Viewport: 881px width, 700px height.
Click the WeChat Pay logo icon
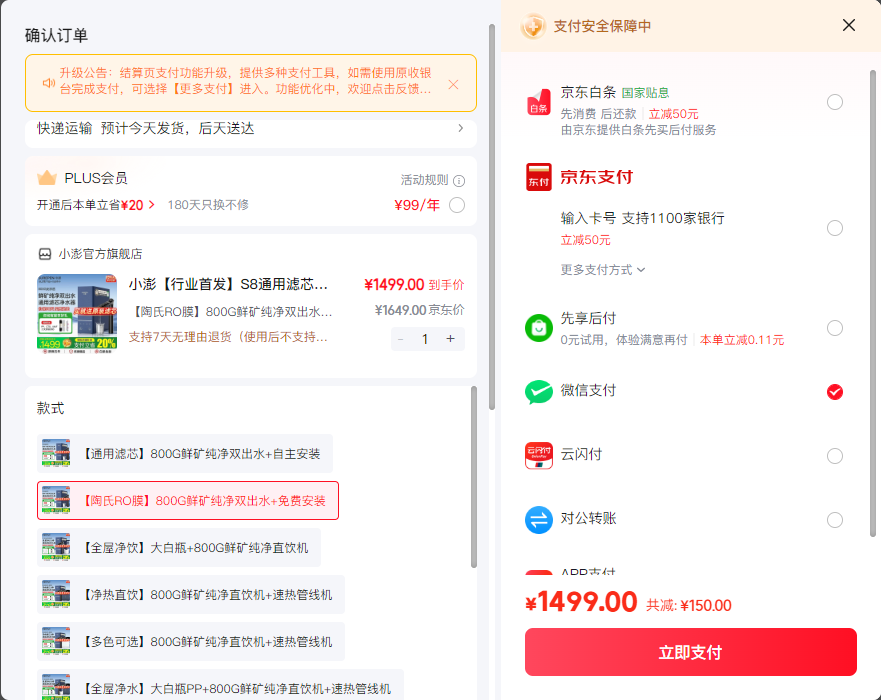point(538,392)
